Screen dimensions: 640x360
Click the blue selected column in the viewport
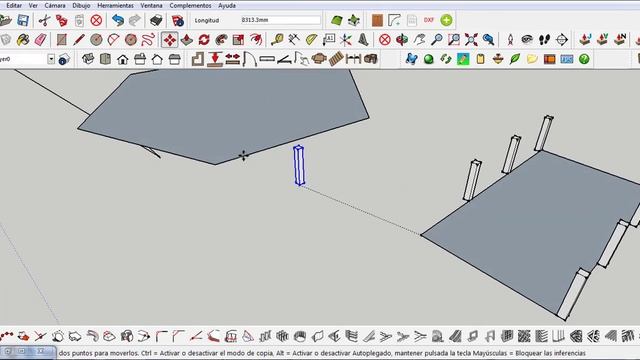click(299, 165)
